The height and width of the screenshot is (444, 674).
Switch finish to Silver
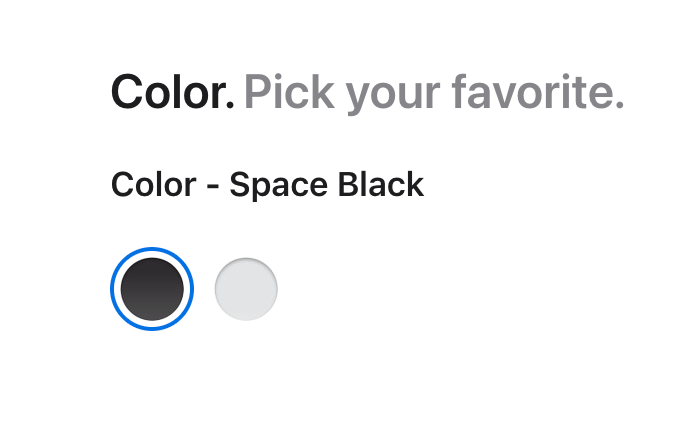point(246,289)
